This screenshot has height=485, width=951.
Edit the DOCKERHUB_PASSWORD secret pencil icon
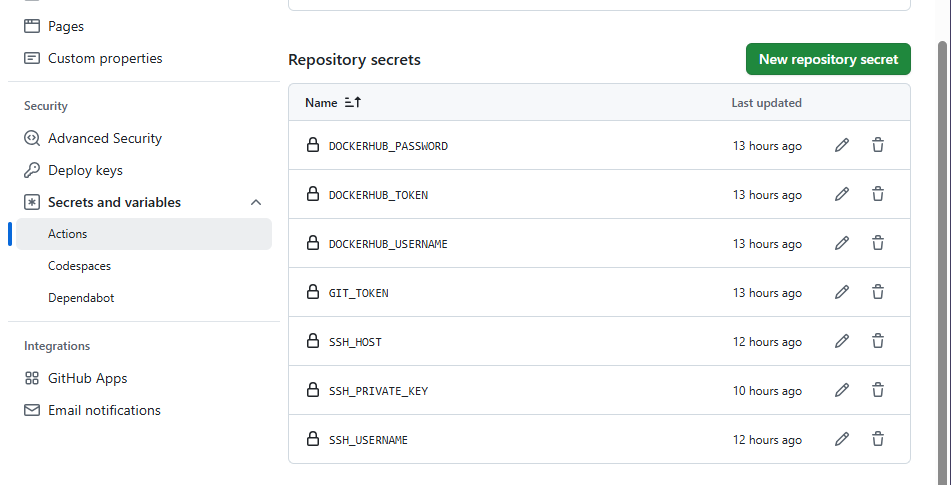point(842,145)
